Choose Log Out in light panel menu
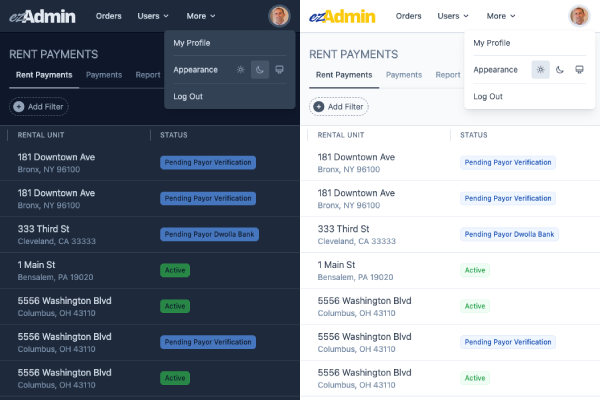The height and width of the screenshot is (400, 600). 488,96
